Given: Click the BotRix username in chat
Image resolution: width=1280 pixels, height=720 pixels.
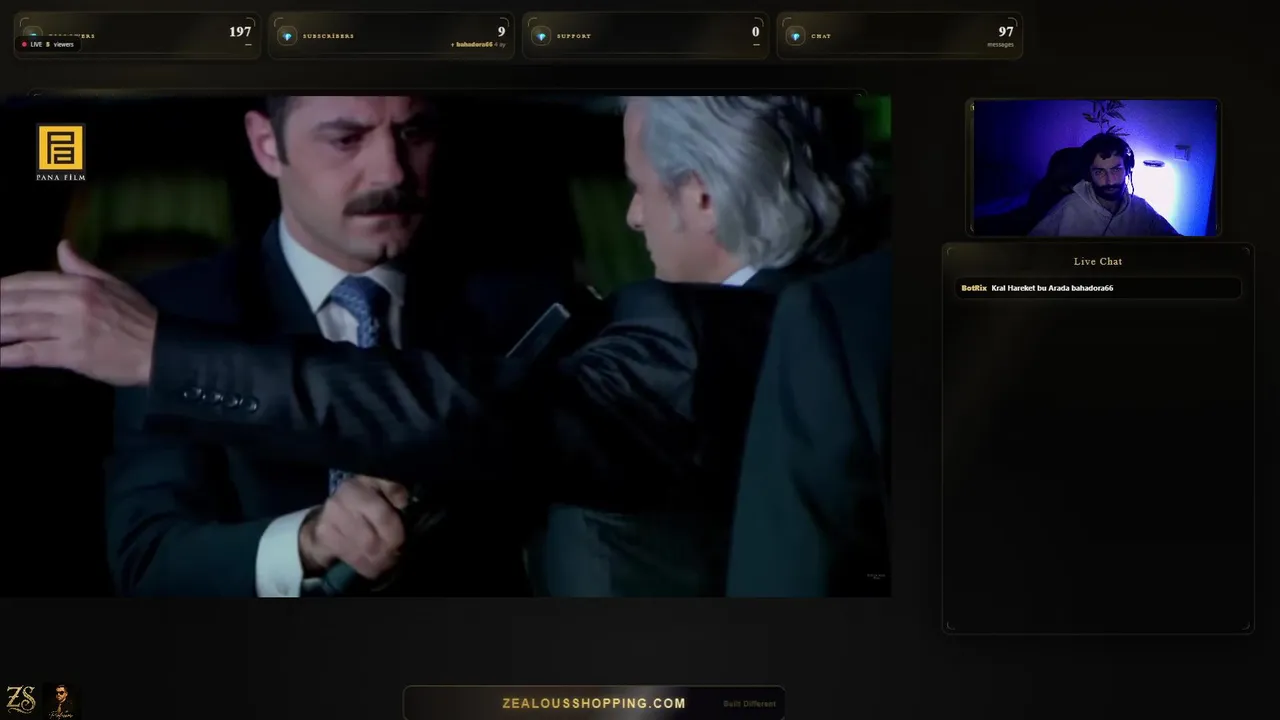Looking at the screenshot, I should (974, 288).
